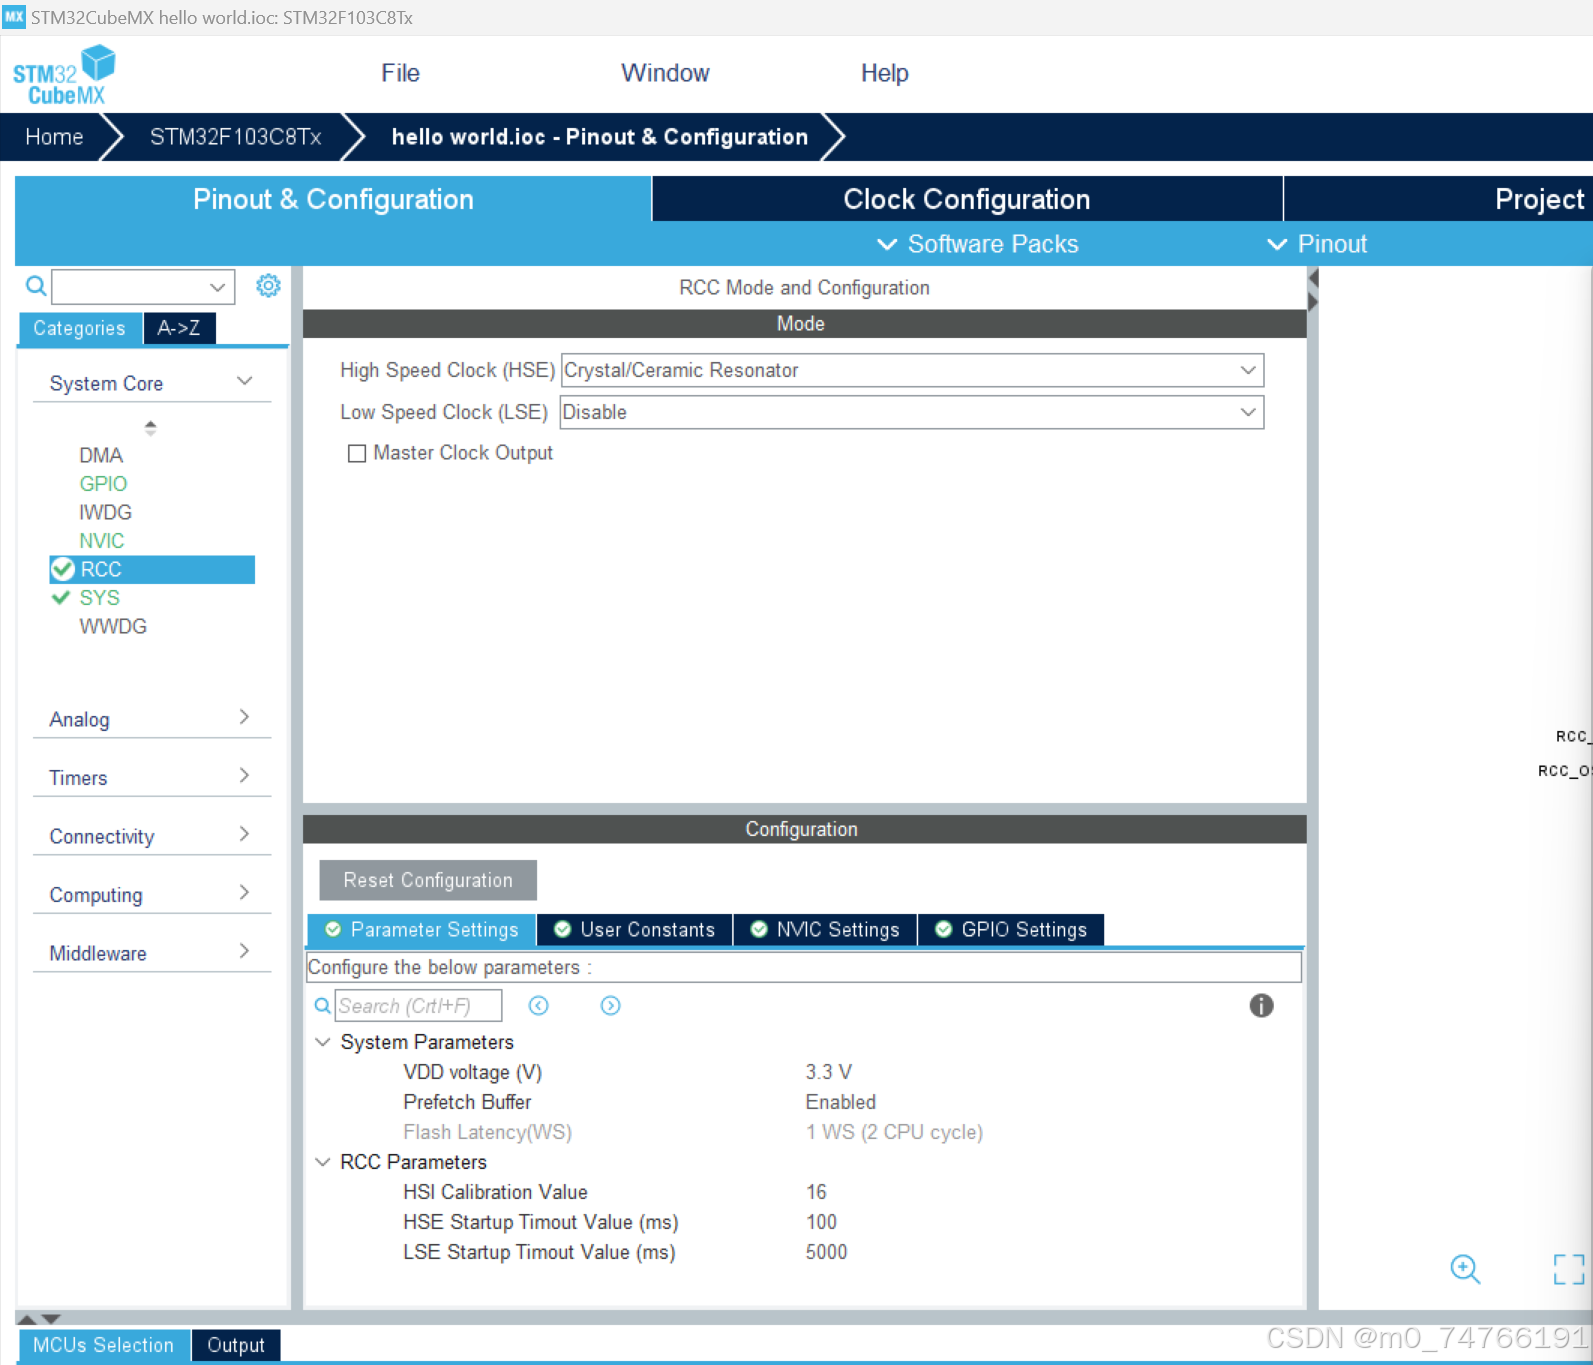Select IWDG in System Core
Viewport: 1593px width, 1365px height.
point(105,512)
